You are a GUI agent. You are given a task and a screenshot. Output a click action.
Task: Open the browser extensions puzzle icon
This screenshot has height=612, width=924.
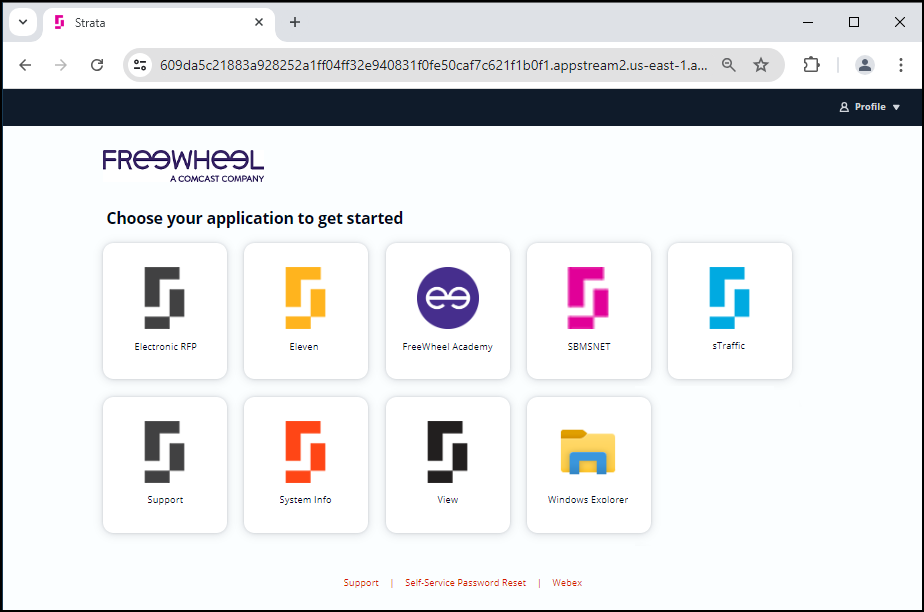pyautogui.click(x=812, y=65)
